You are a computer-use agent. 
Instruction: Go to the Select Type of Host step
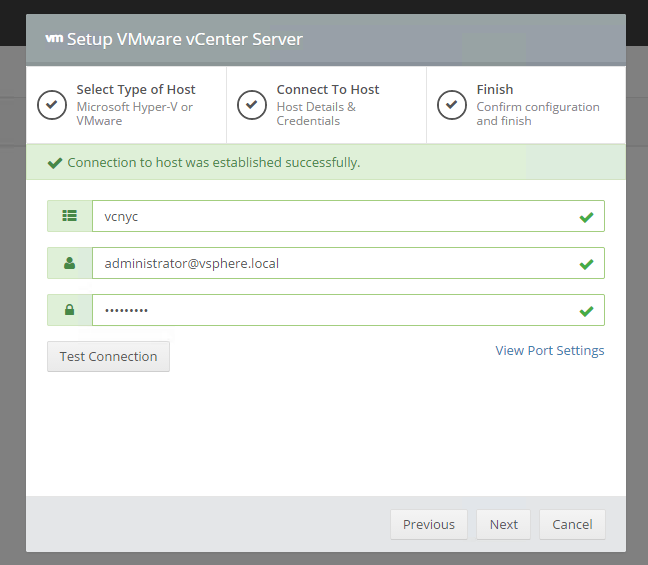coord(126,105)
